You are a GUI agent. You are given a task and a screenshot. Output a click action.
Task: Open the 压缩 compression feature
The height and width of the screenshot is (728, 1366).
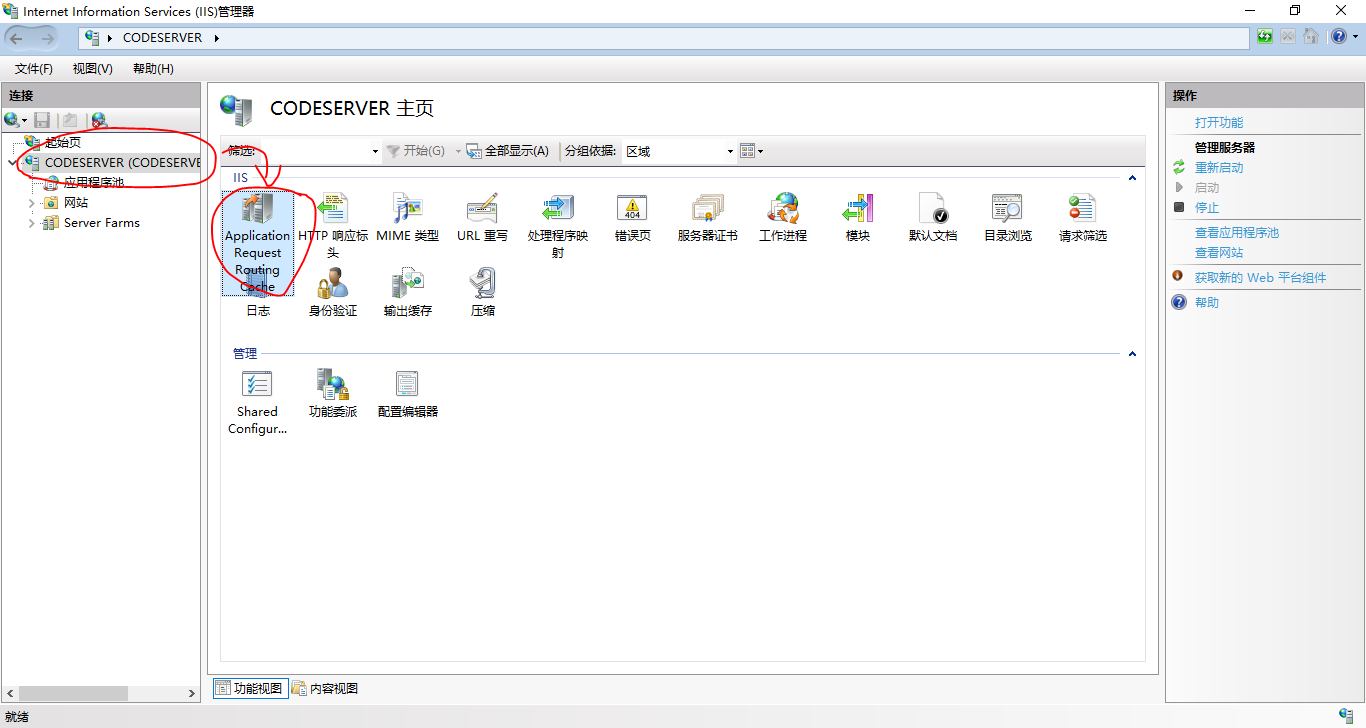482,285
